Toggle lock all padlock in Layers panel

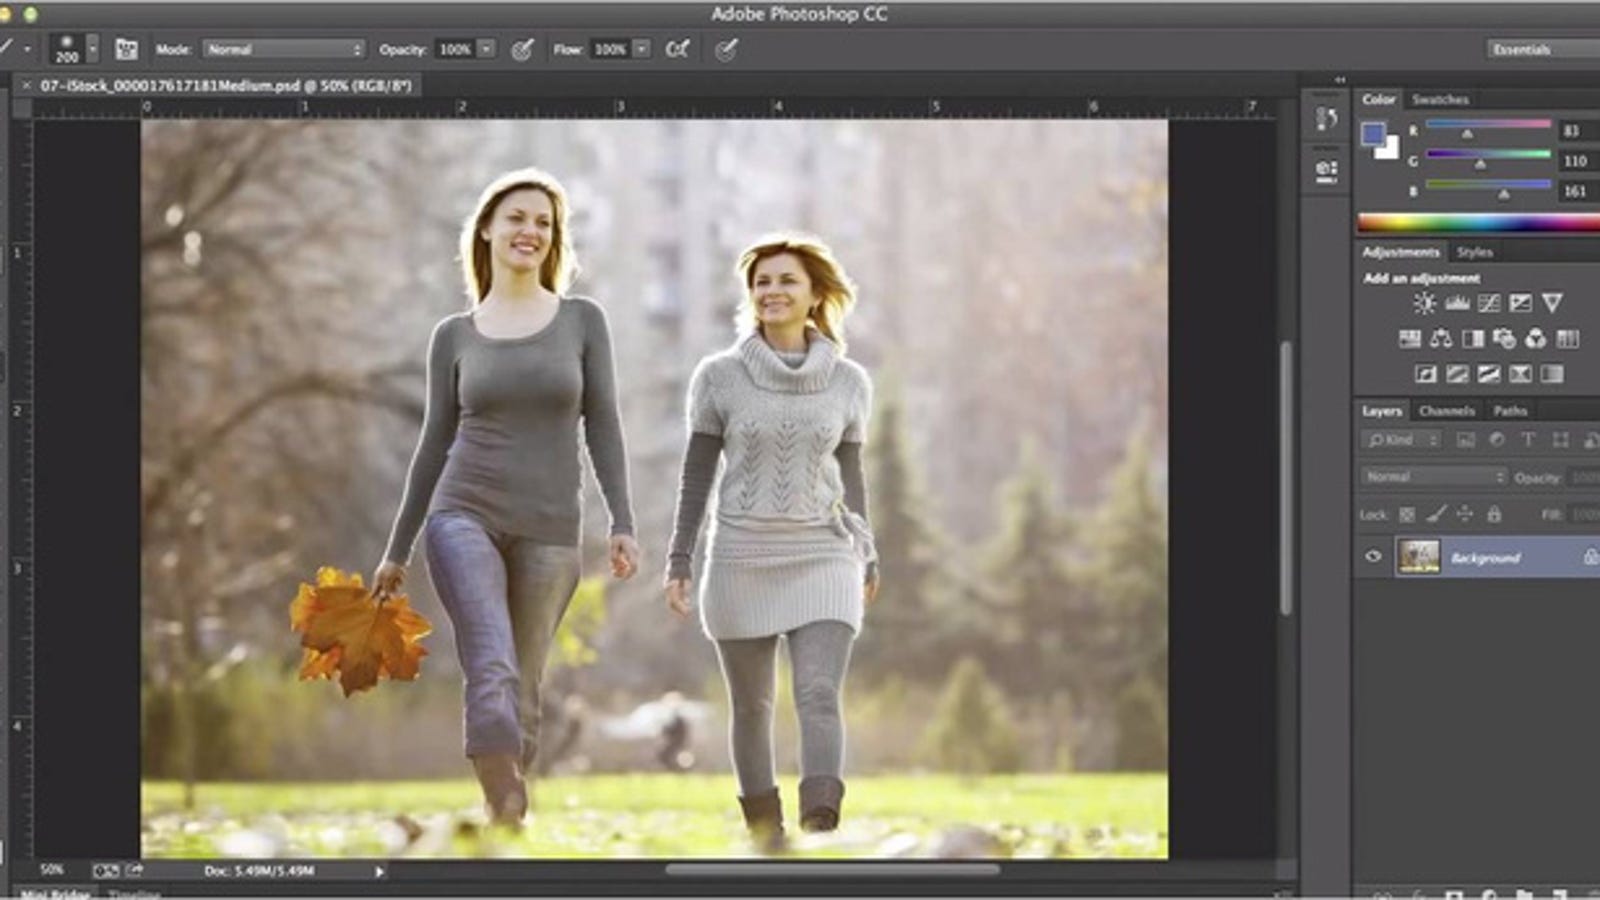(1494, 514)
